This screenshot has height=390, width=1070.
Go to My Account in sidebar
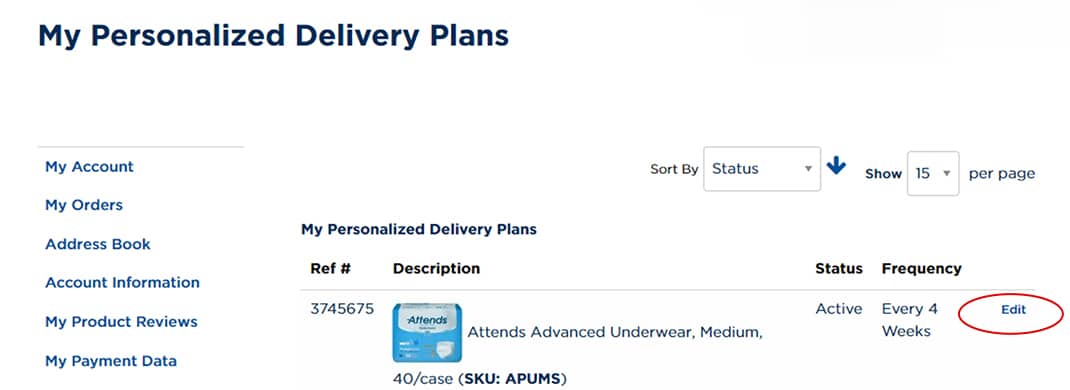89,167
